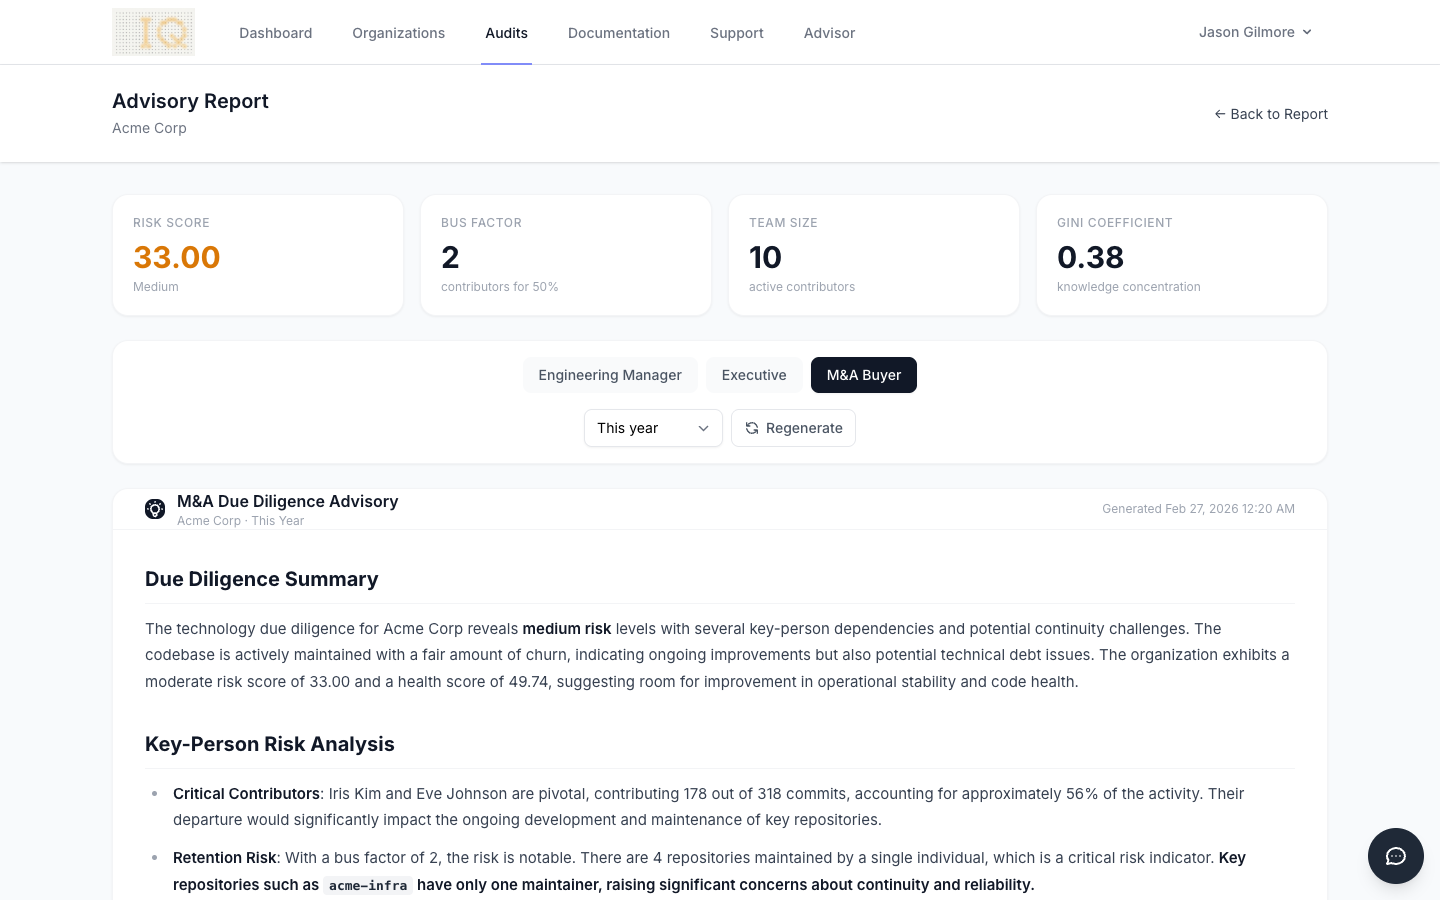Screen dimensions: 1440x900
Task: Open the chat support bubble
Action: (1396, 856)
